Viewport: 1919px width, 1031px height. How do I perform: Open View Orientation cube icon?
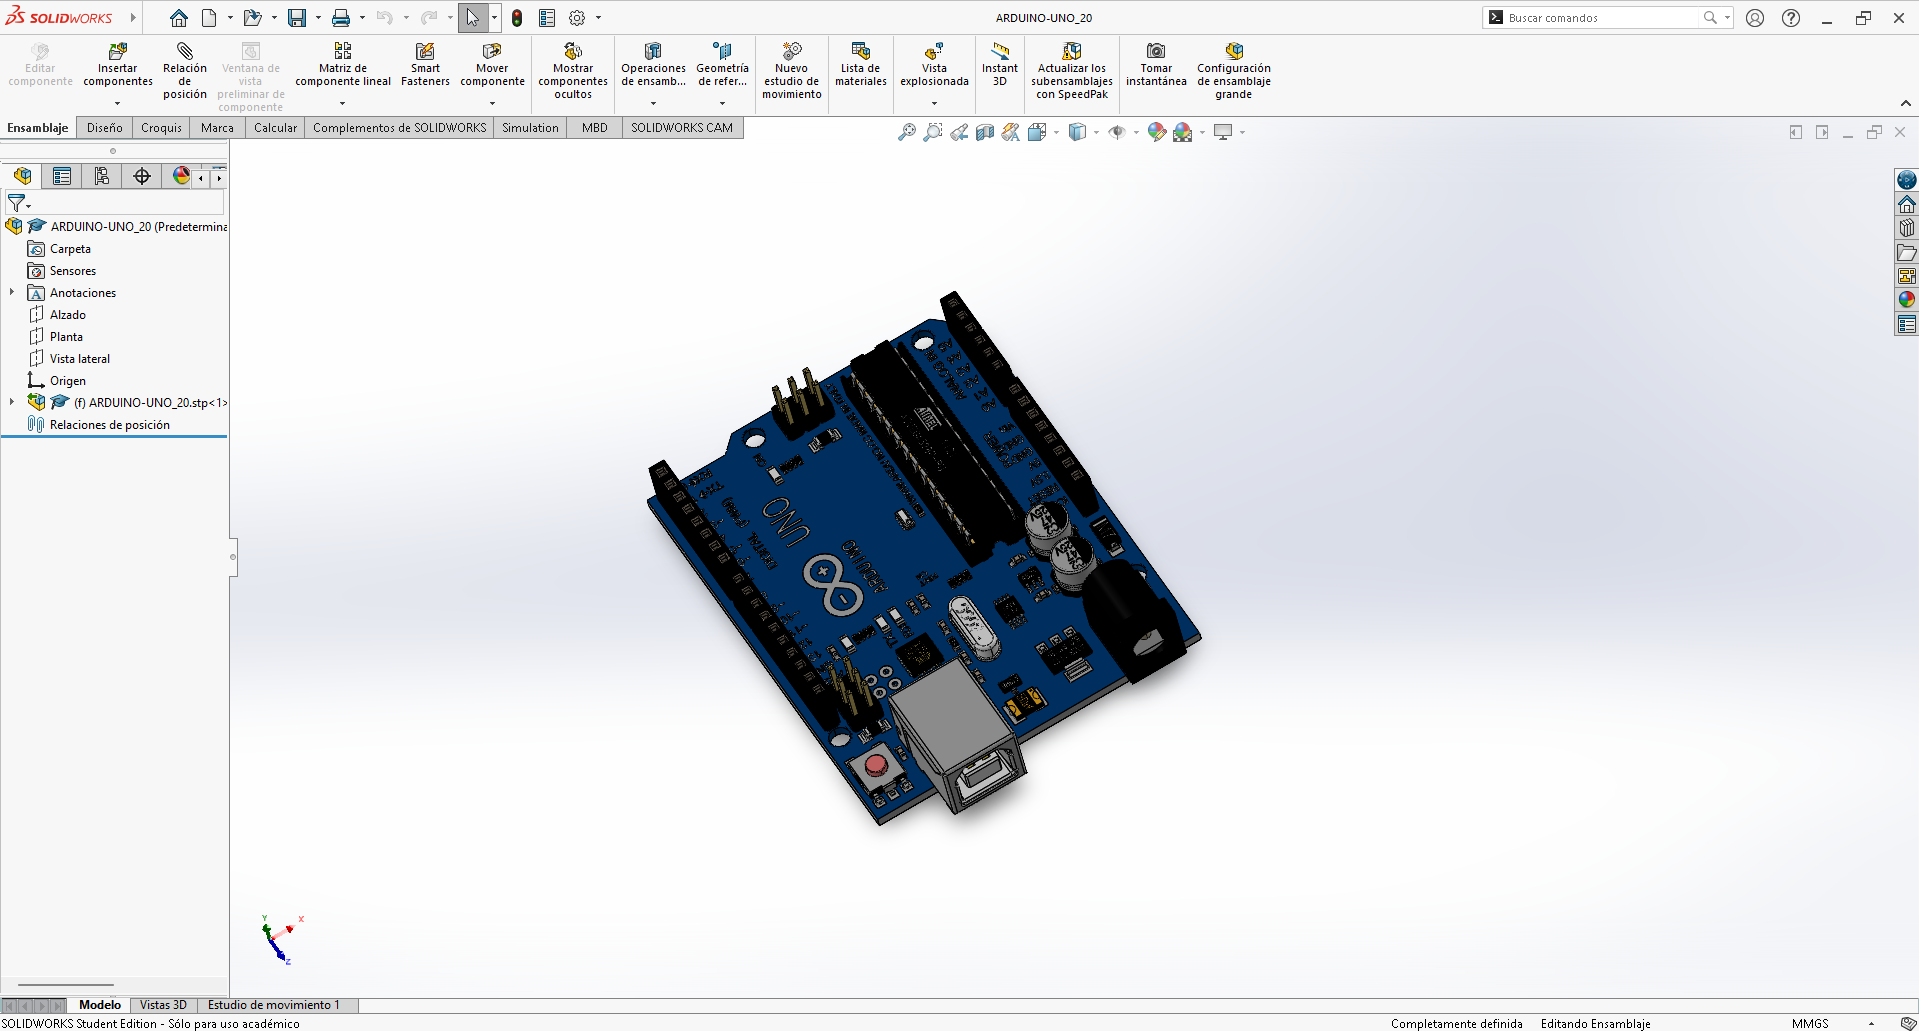(1037, 132)
